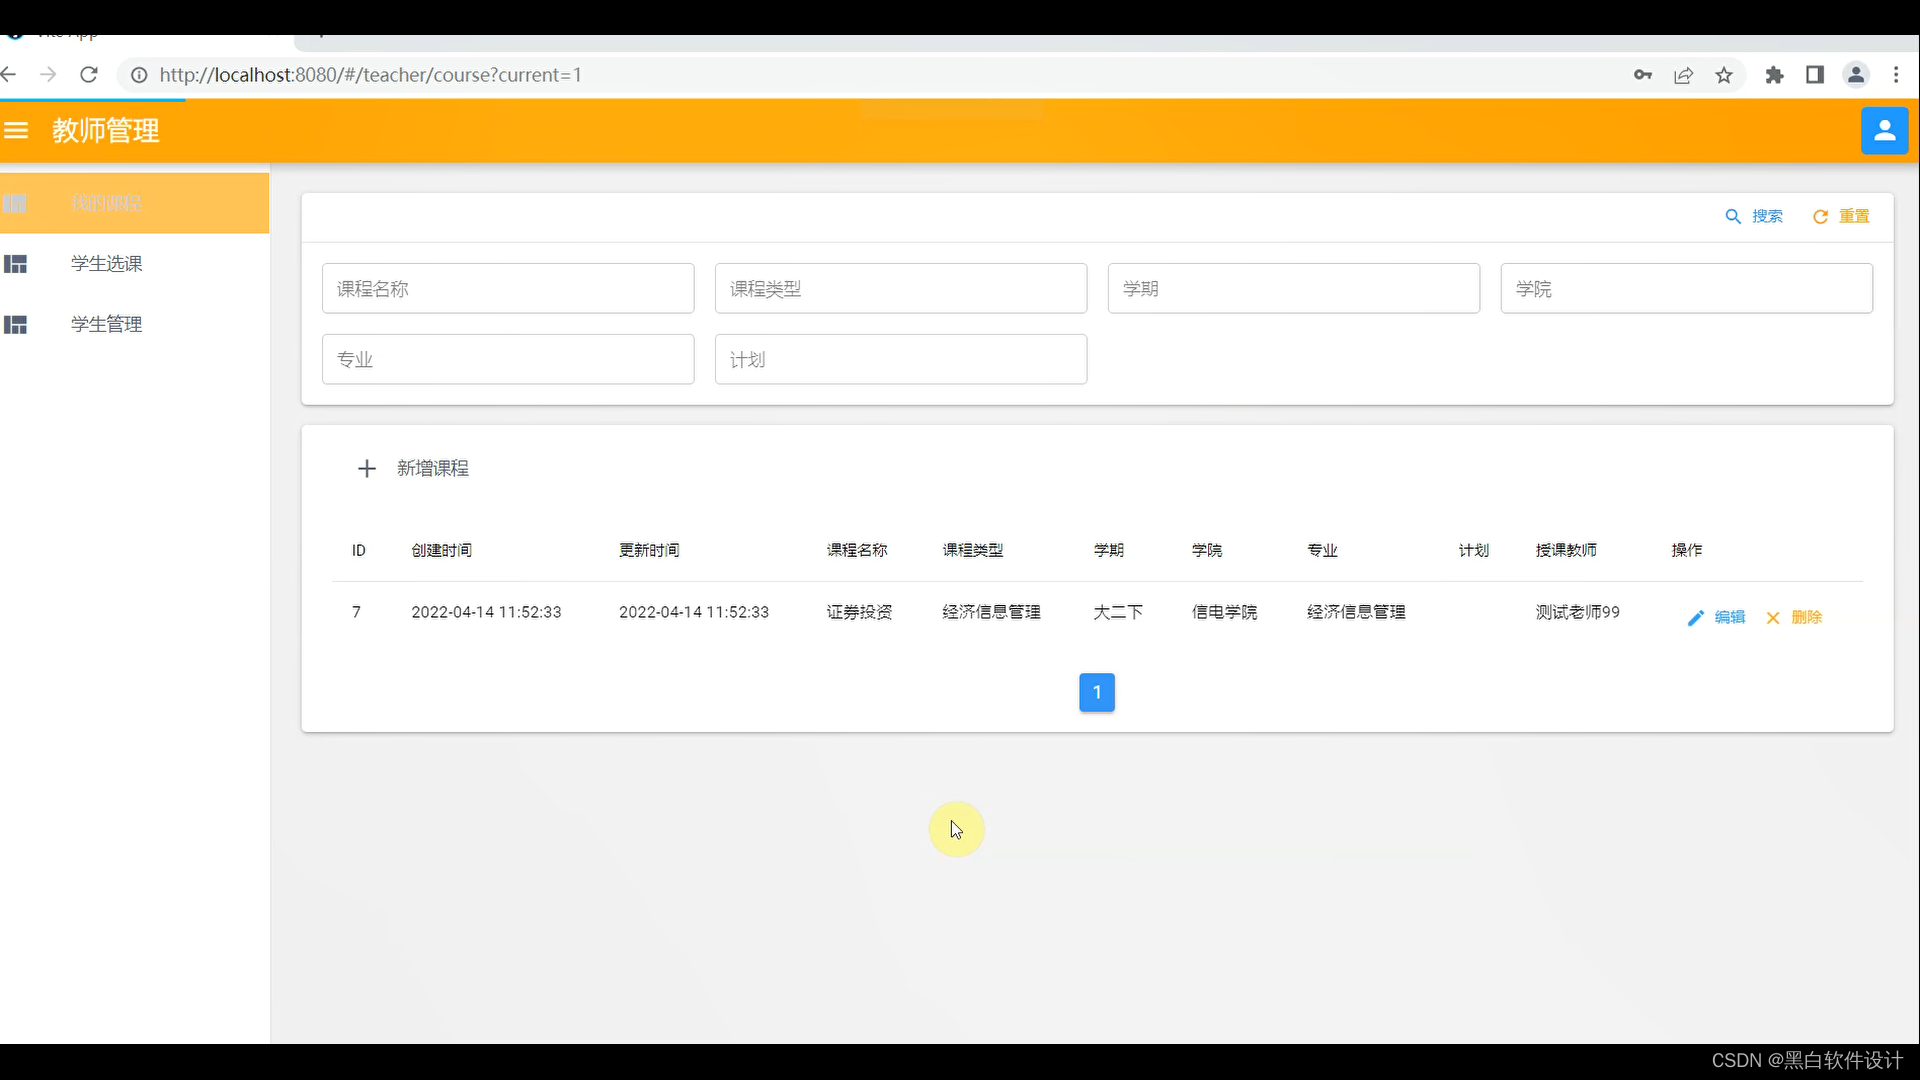Focus the 课程类型 filter field
The height and width of the screenshot is (1080, 1920).
tap(900, 289)
